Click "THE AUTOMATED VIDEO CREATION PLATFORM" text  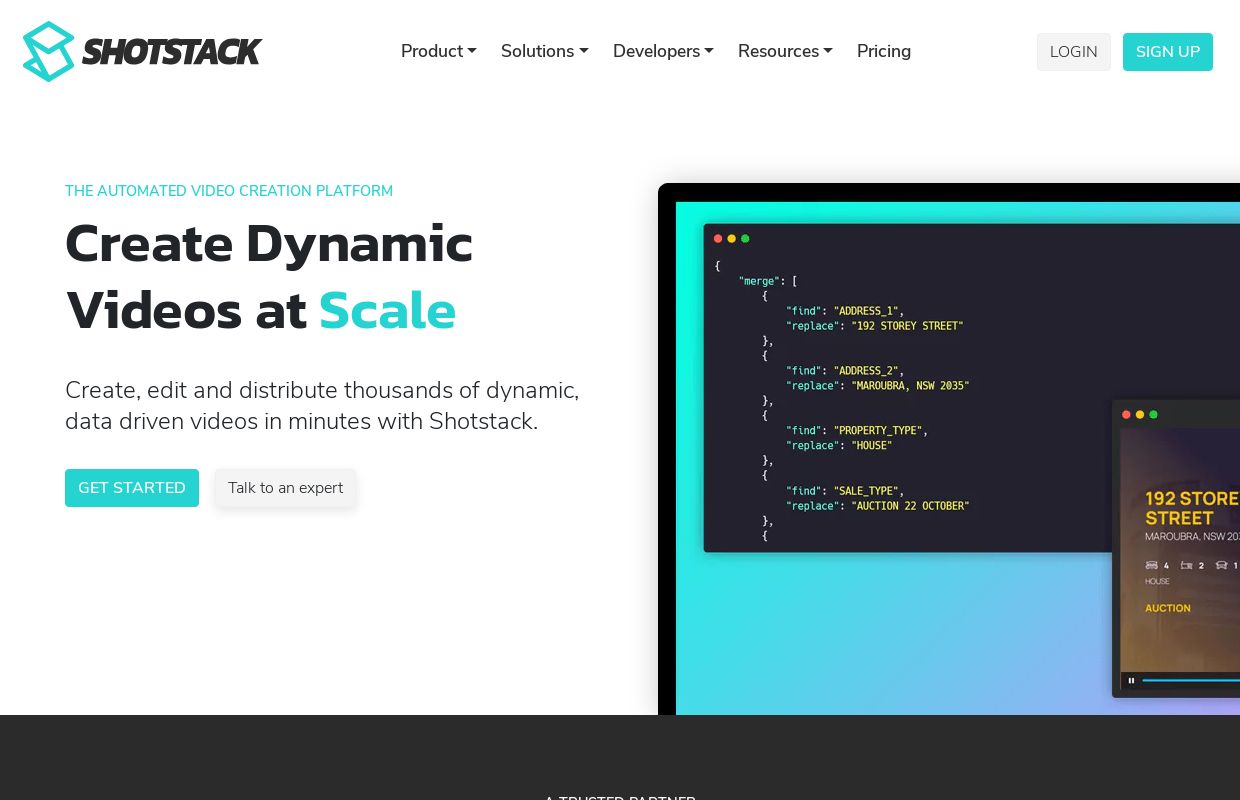[x=229, y=191]
